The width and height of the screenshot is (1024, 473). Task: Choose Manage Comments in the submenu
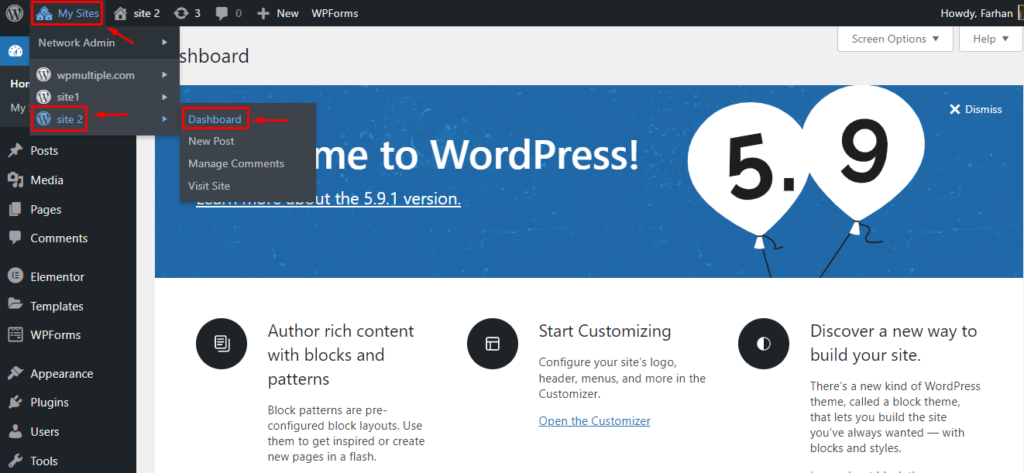point(236,163)
